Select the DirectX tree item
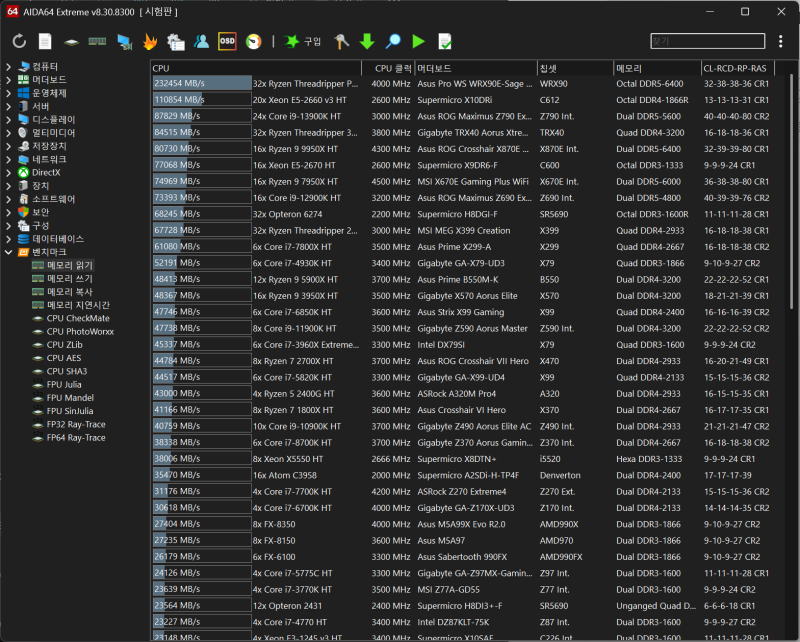 [x=46, y=172]
